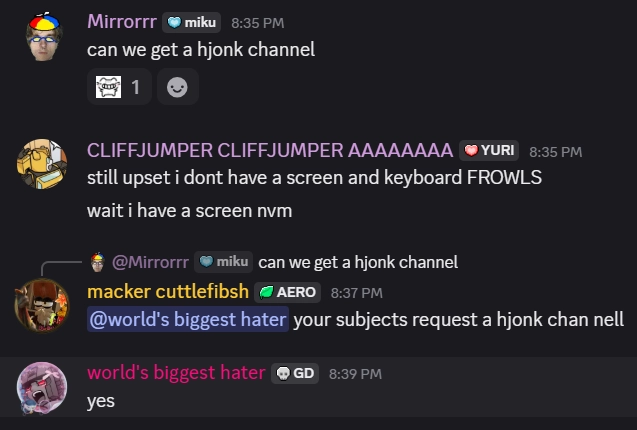637x430 pixels.
Task: Click the add reaction smiley icon
Action: (178, 87)
